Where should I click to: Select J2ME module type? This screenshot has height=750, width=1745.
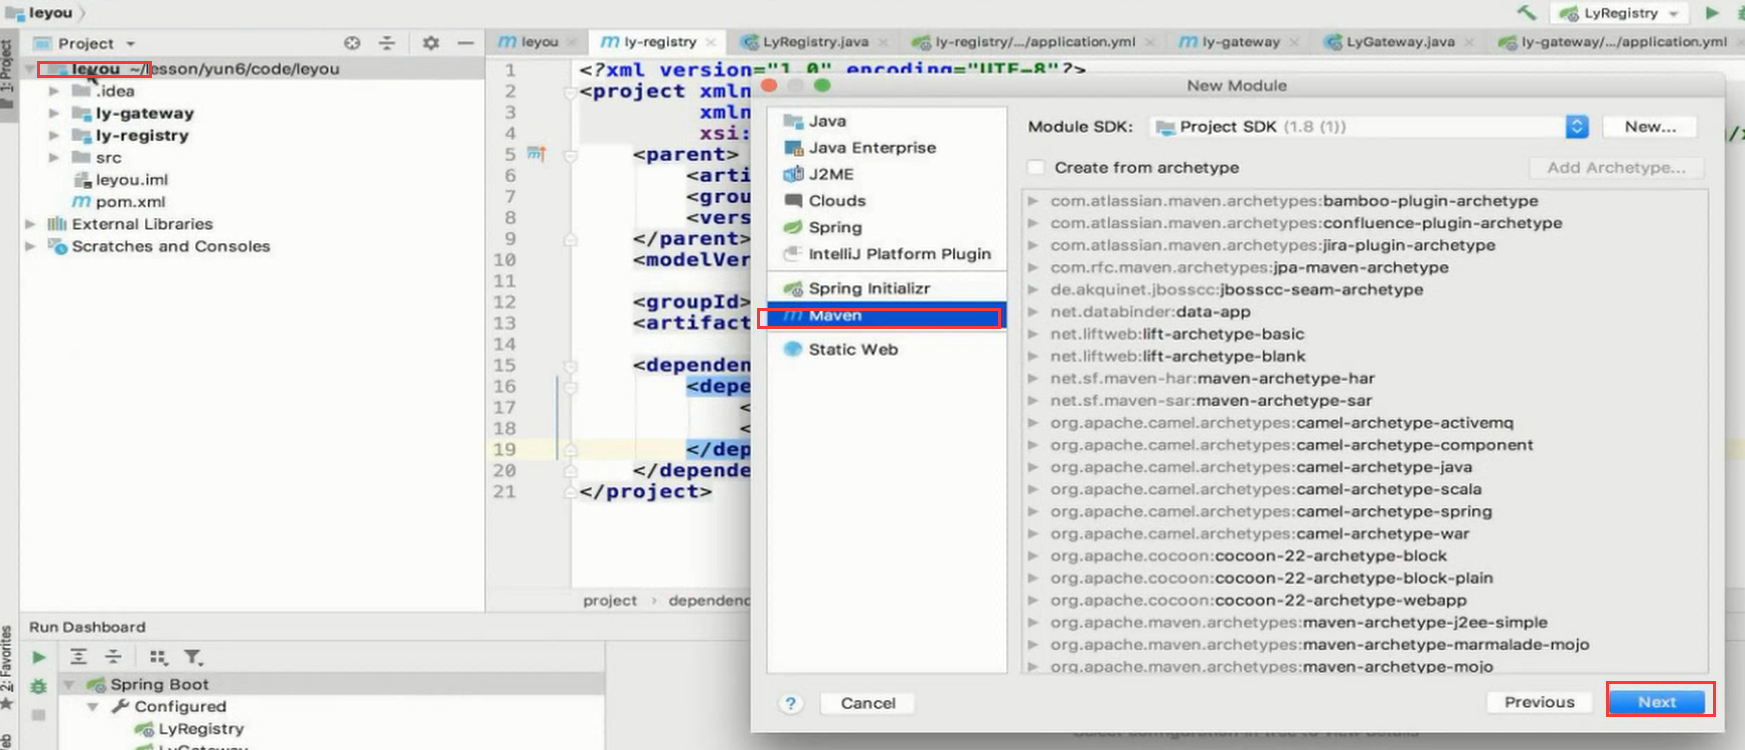[x=886, y=174]
